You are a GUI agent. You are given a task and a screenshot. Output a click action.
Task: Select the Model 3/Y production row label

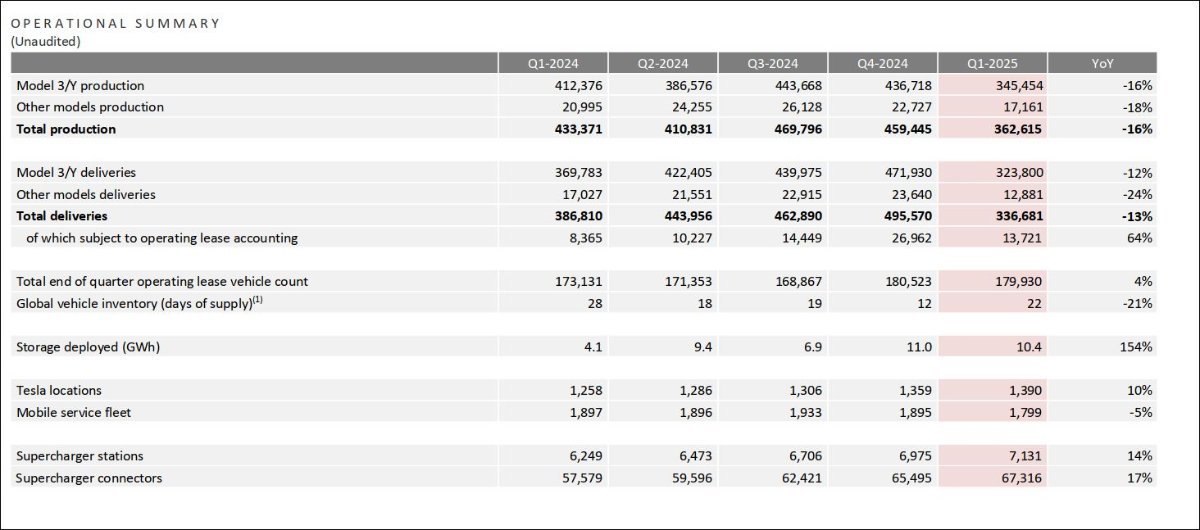(80, 86)
